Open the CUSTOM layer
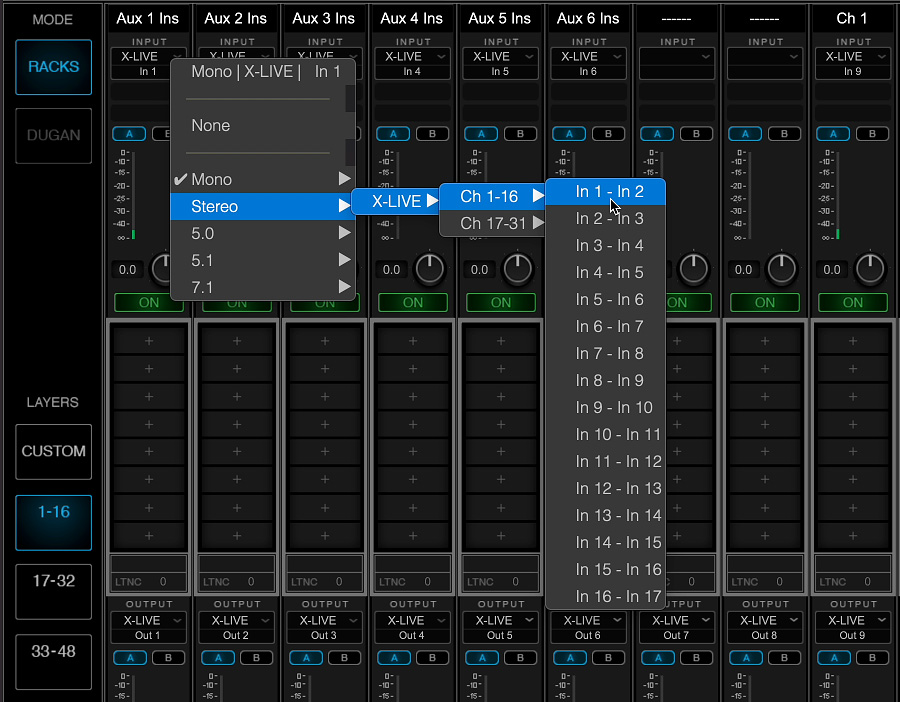This screenshot has width=900, height=702. (53, 452)
